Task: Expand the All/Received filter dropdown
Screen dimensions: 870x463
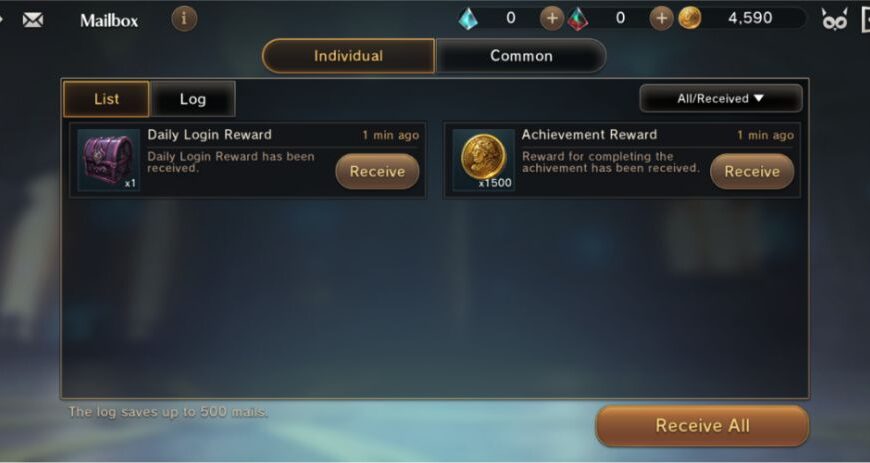Action: (x=721, y=98)
